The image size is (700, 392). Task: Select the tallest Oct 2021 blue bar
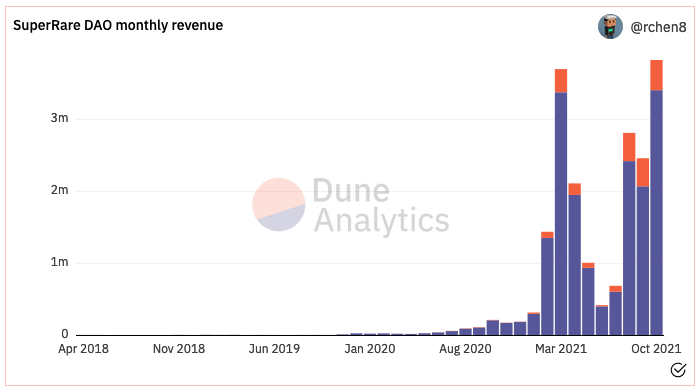tap(656, 213)
